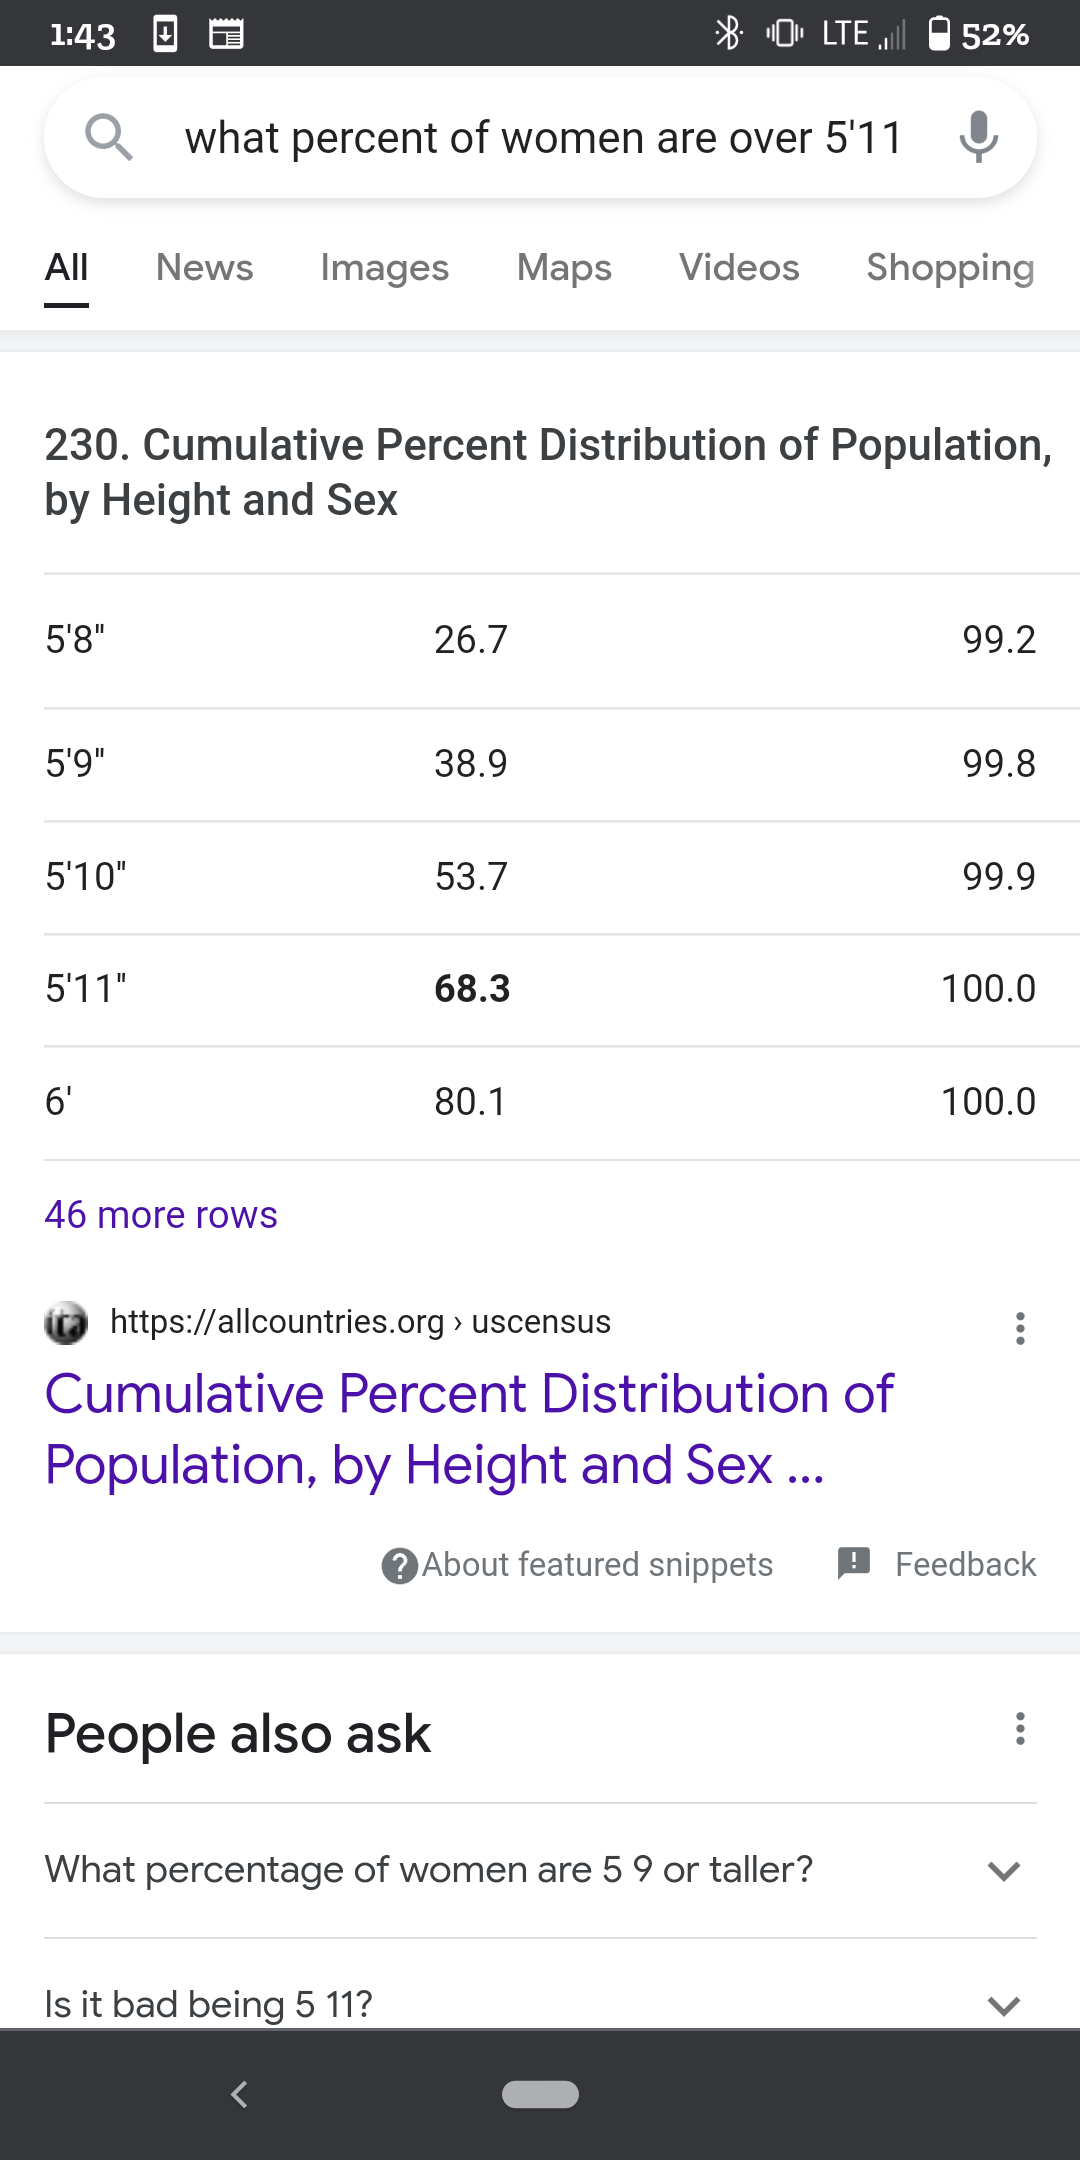
Task: Tap the download notification icon in status bar
Action: click(166, 34)
